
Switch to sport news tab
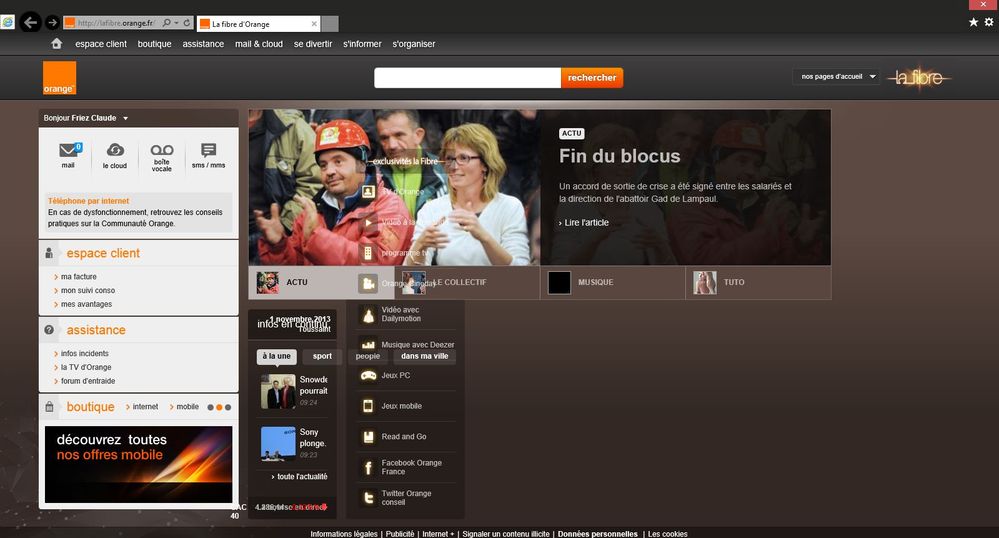point(322,356)
